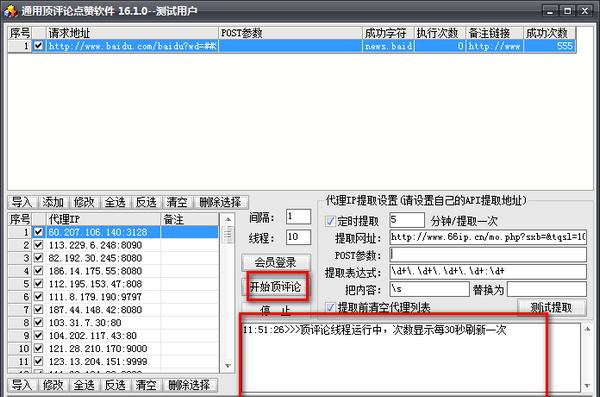The width and height of the screenshot is (600, 397).
Task: Click upper 导入 button under request list
Action: click(22, 202)
